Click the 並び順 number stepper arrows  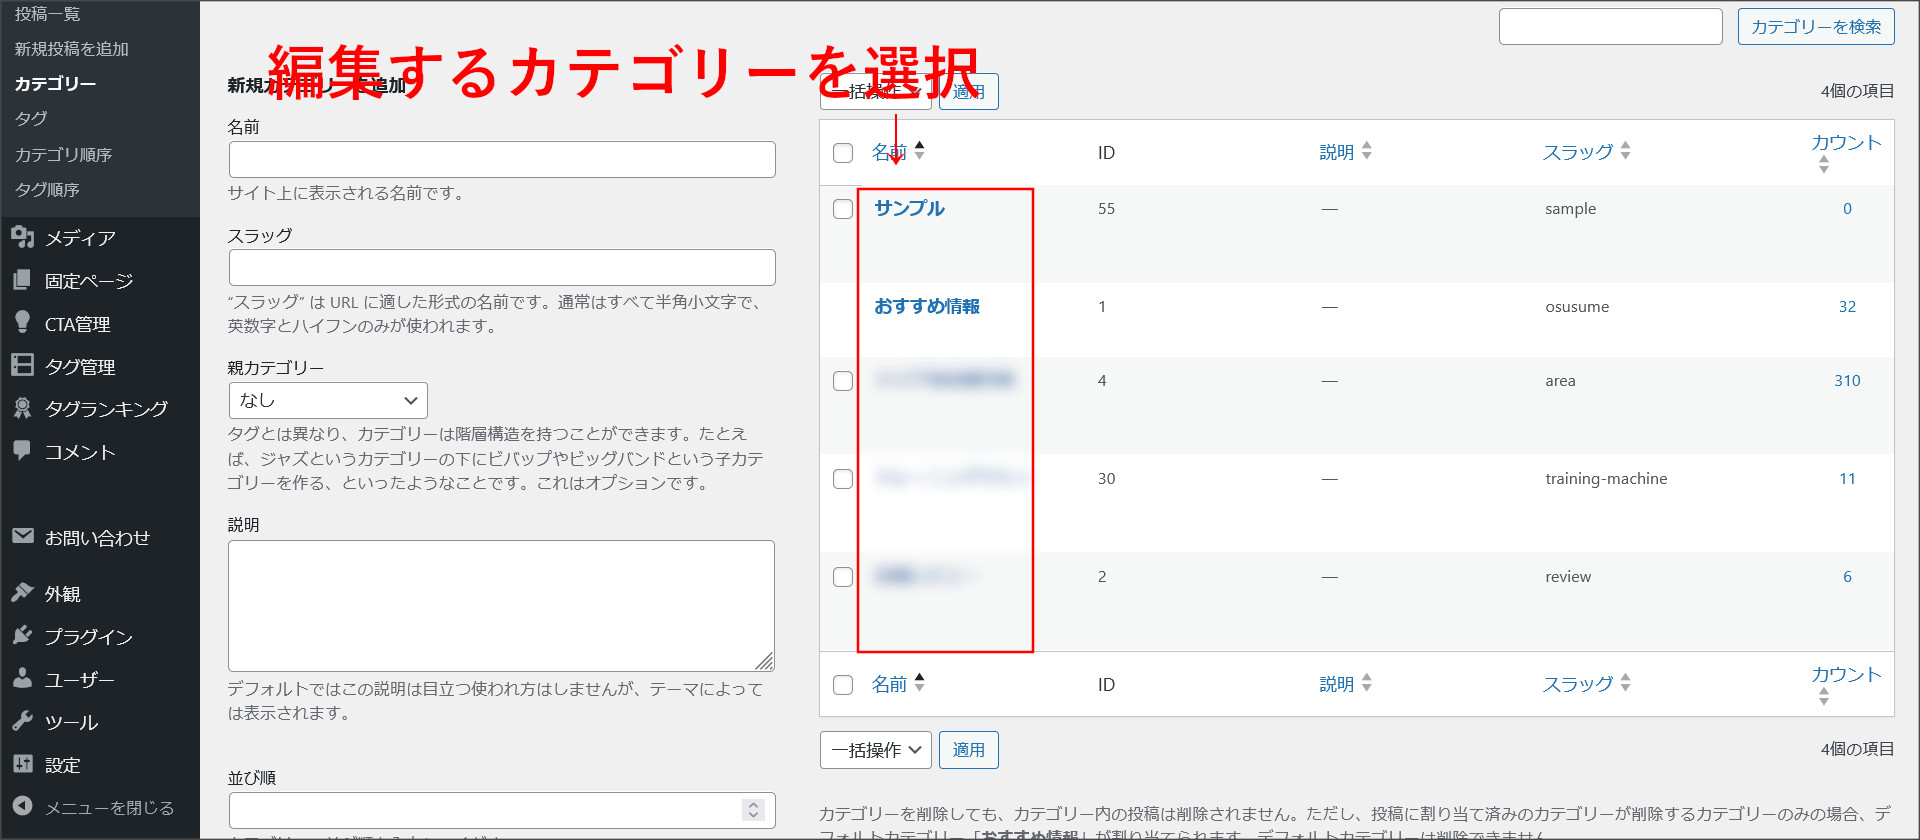coord(754,810)
